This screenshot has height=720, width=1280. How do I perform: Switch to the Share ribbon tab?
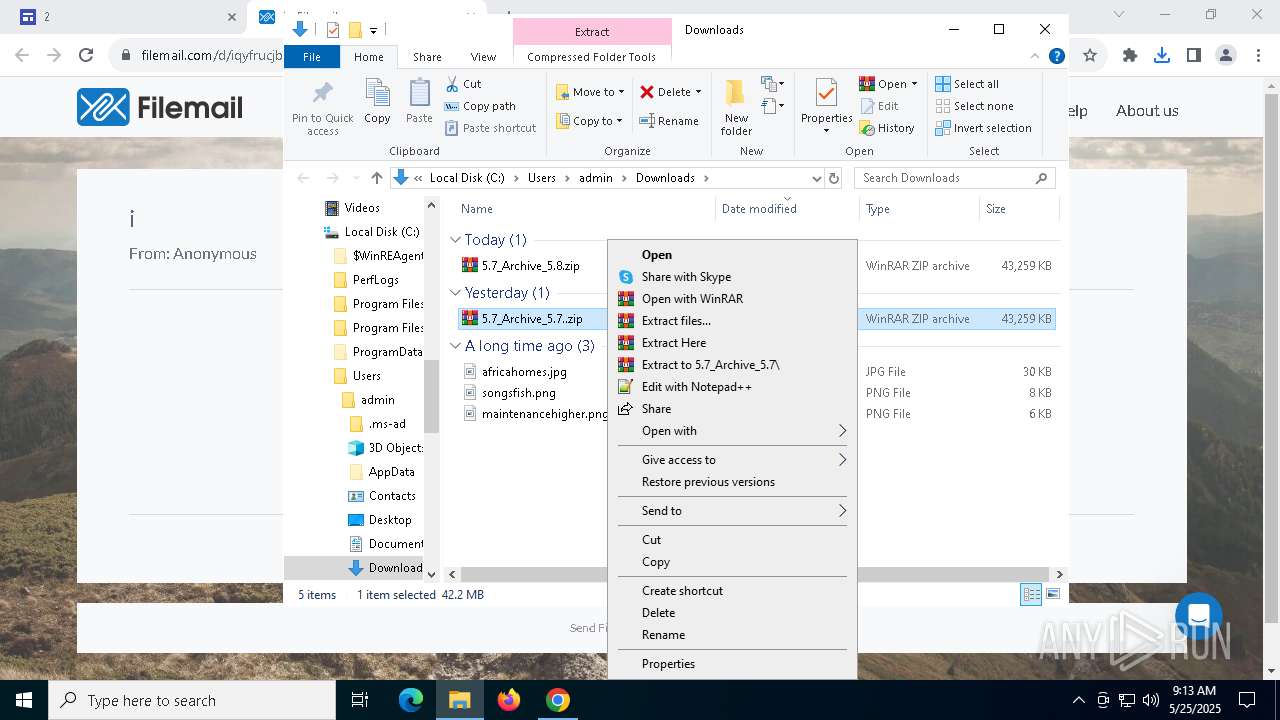pos(427,57)
